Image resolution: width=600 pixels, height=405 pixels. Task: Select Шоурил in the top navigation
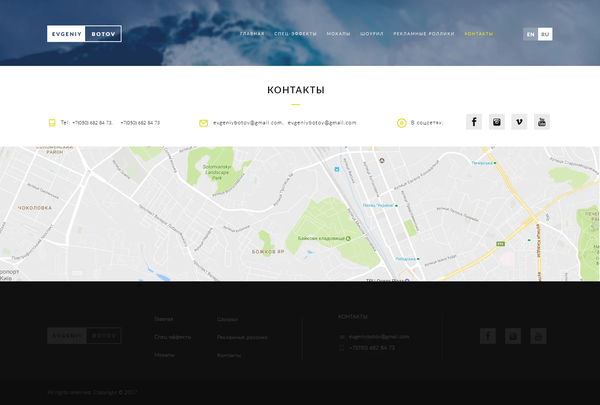click(372, 34)
